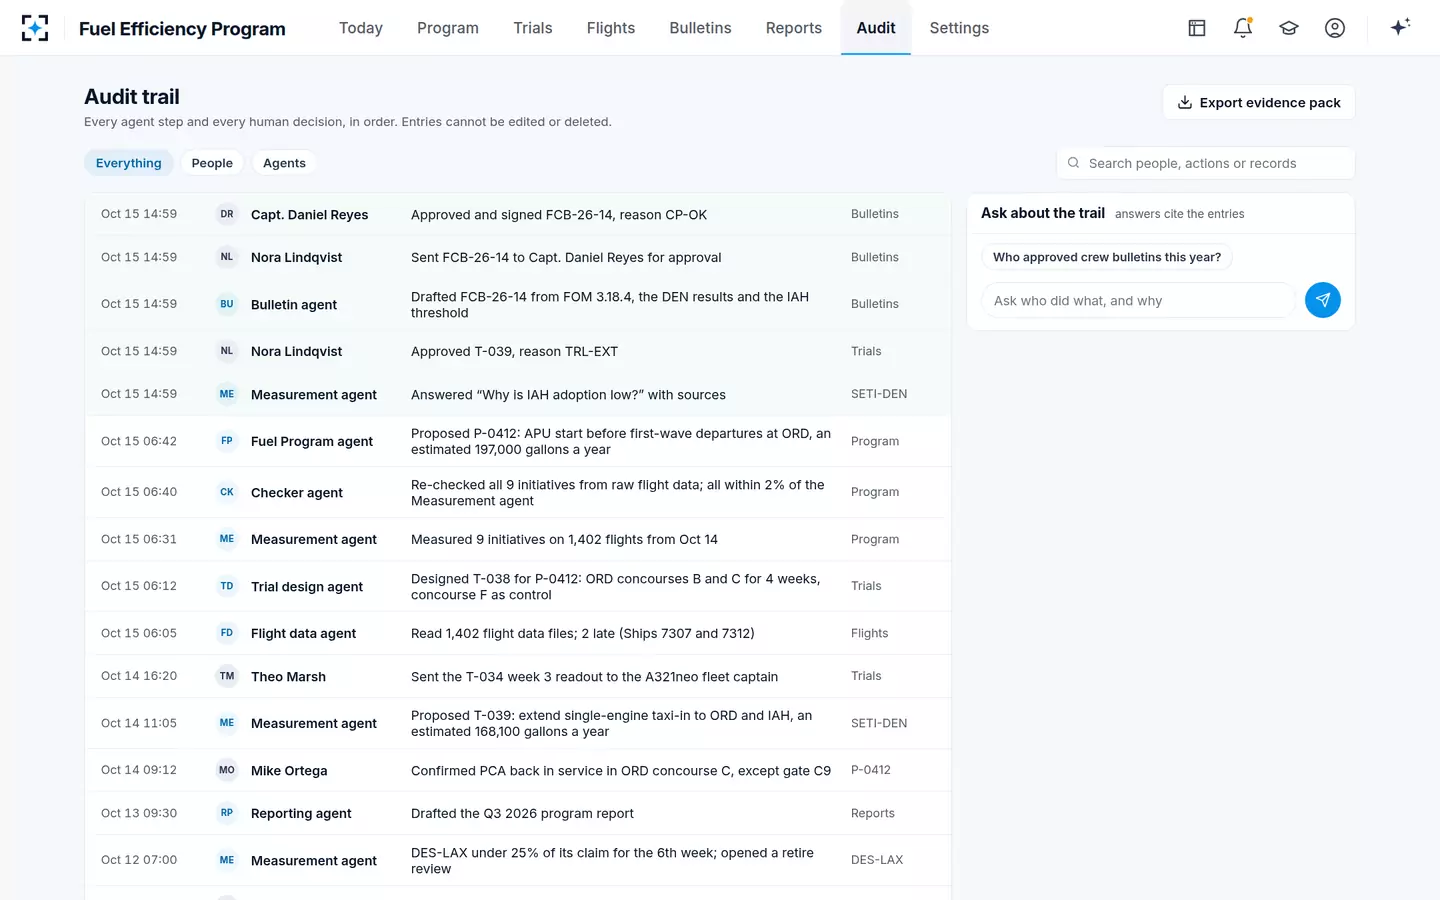This screenshot has height=900, width=1440.
Task: Open the notifications bell
Action: [1243, 28]
